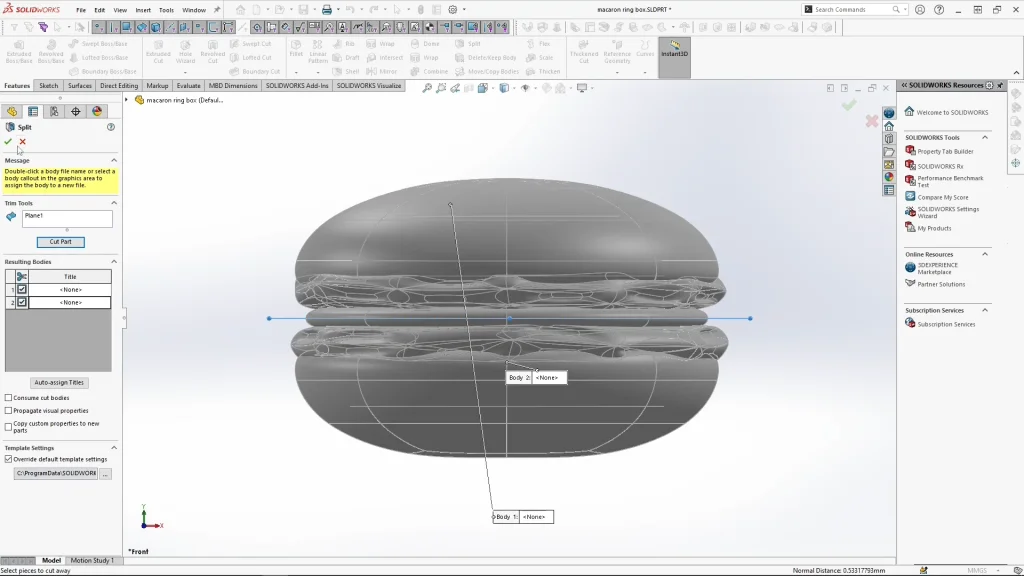Click the Plane1 trim tools selection box
Viewport: 1024px width, 576px height.
coord(67,218)
